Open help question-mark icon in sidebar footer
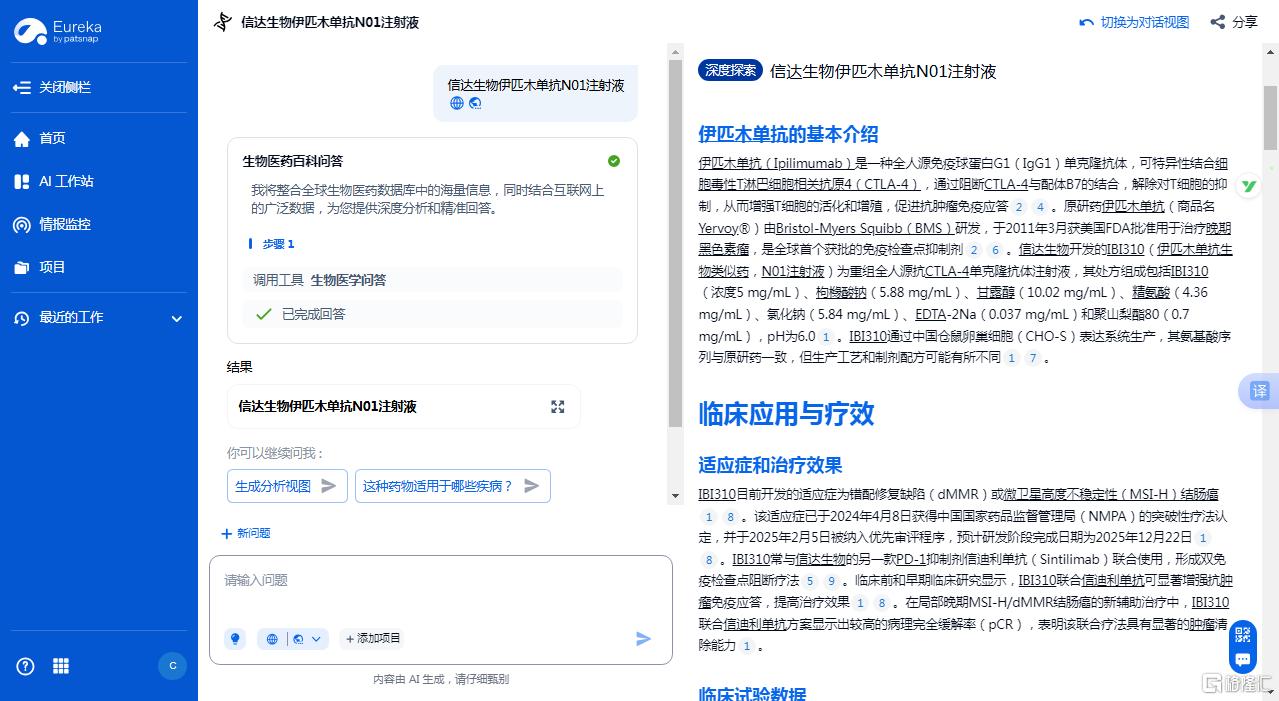The width and height of the screenshot is (1279, 701). pyautogui.click(x=25, y=666)
